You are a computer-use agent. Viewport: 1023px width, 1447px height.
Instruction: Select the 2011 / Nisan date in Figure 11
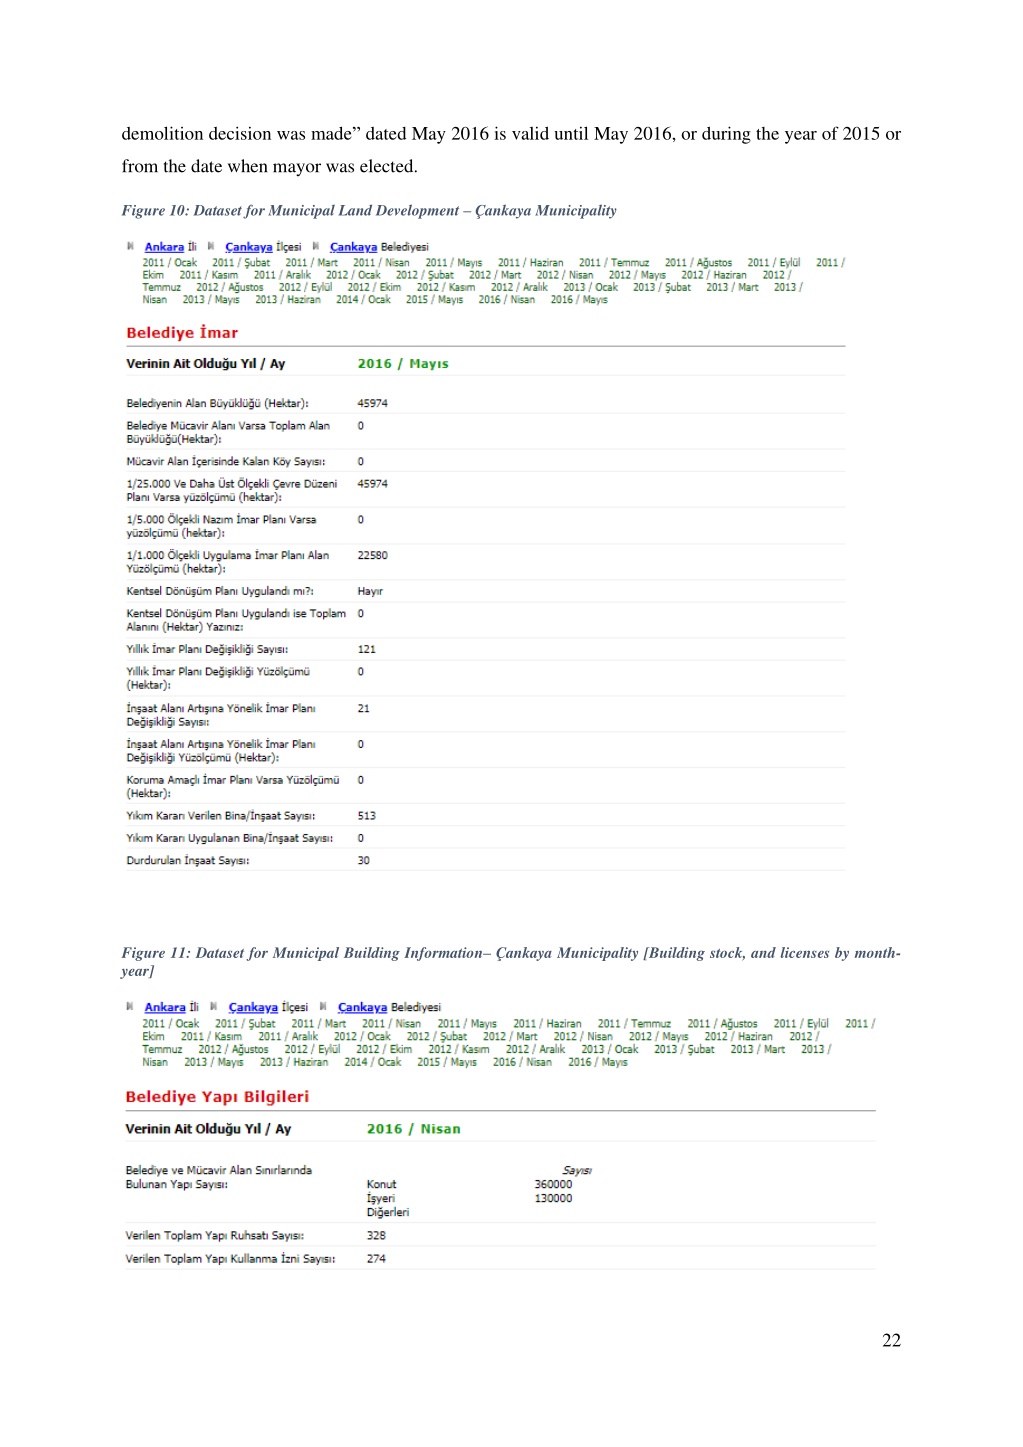pos(391,1024)
